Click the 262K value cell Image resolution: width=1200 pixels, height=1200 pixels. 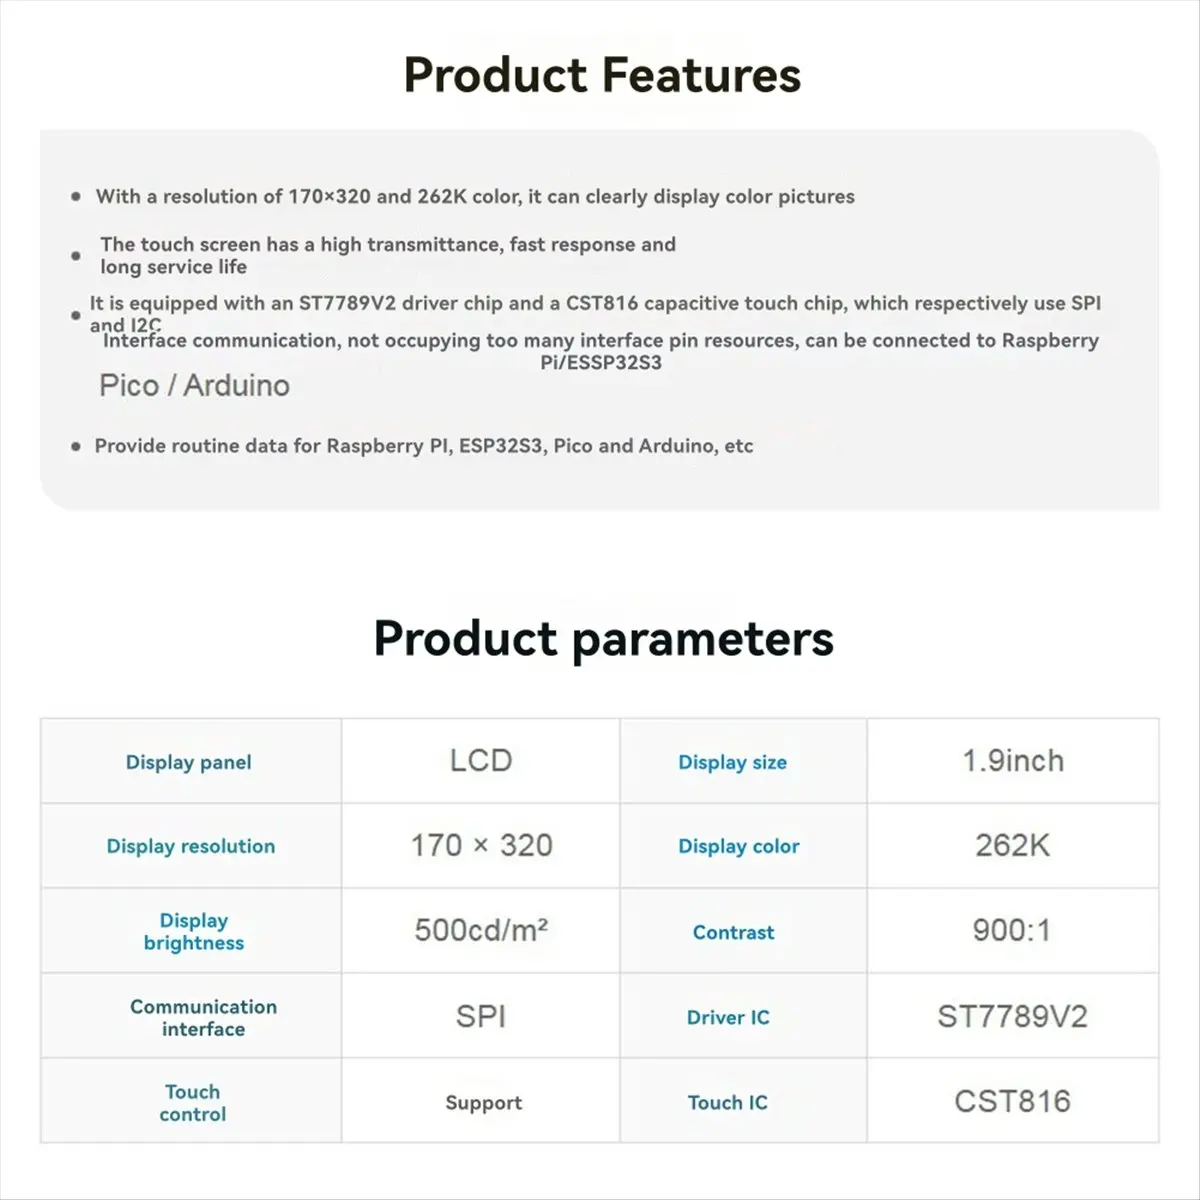click(x=1013, y=846)
